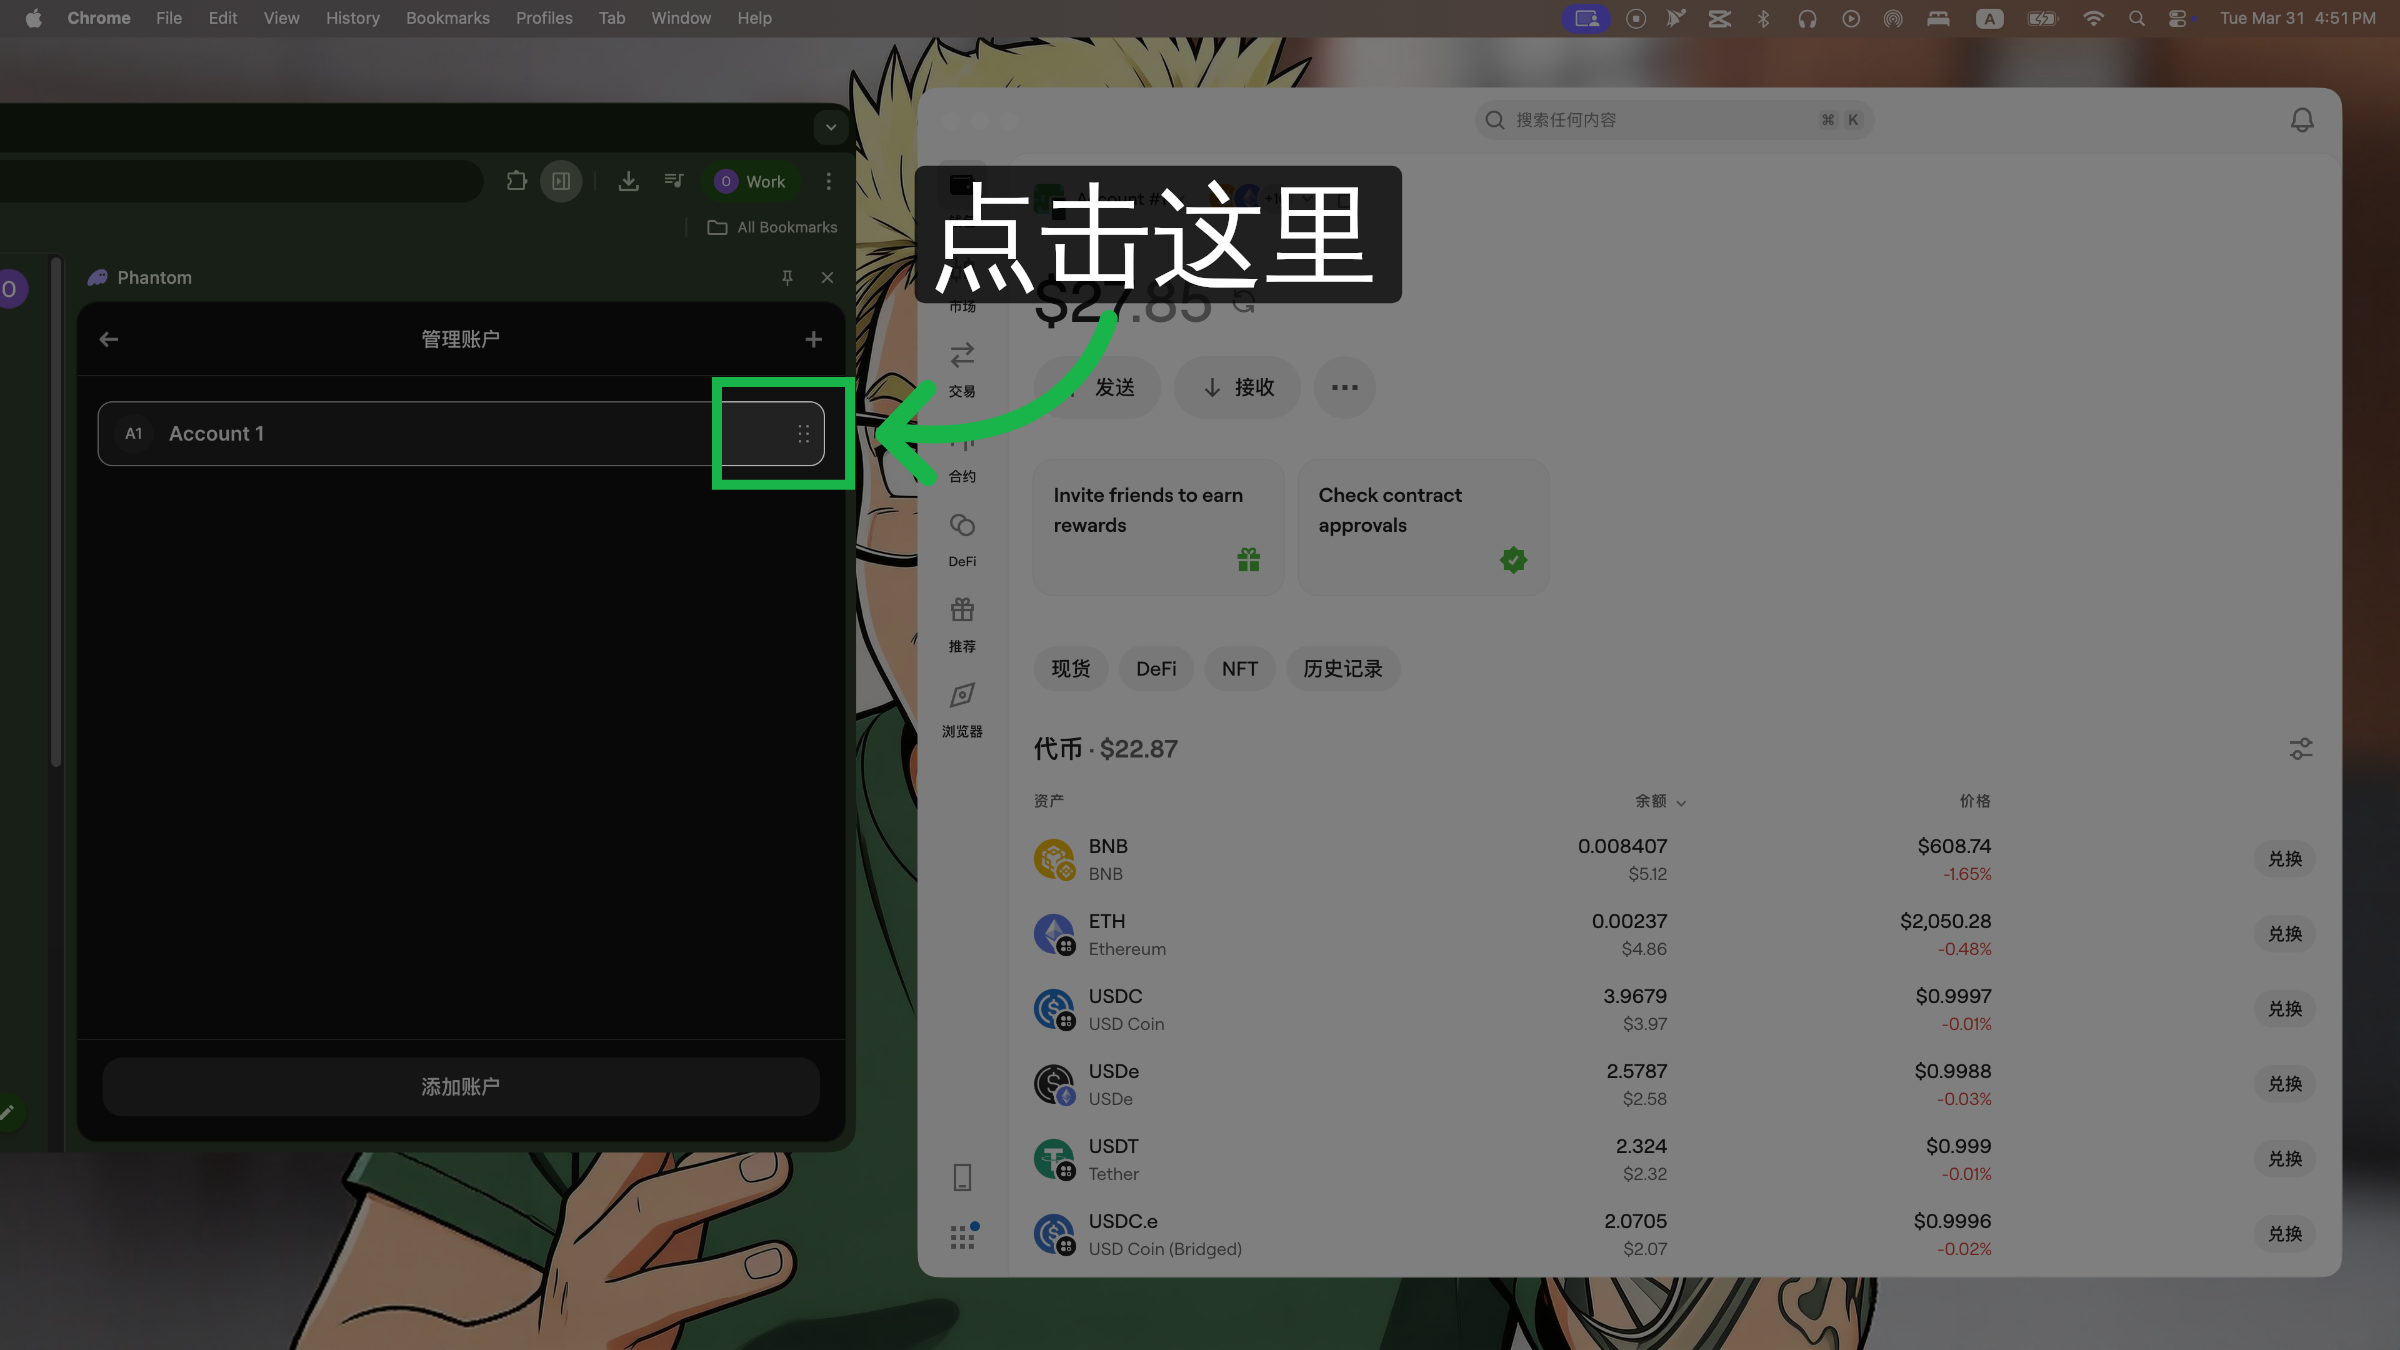The height and width of the screenshot is (1350, 2400).
Task: Click the 发送 send button
Action: pyautogui.click(x=1097, y=387)
